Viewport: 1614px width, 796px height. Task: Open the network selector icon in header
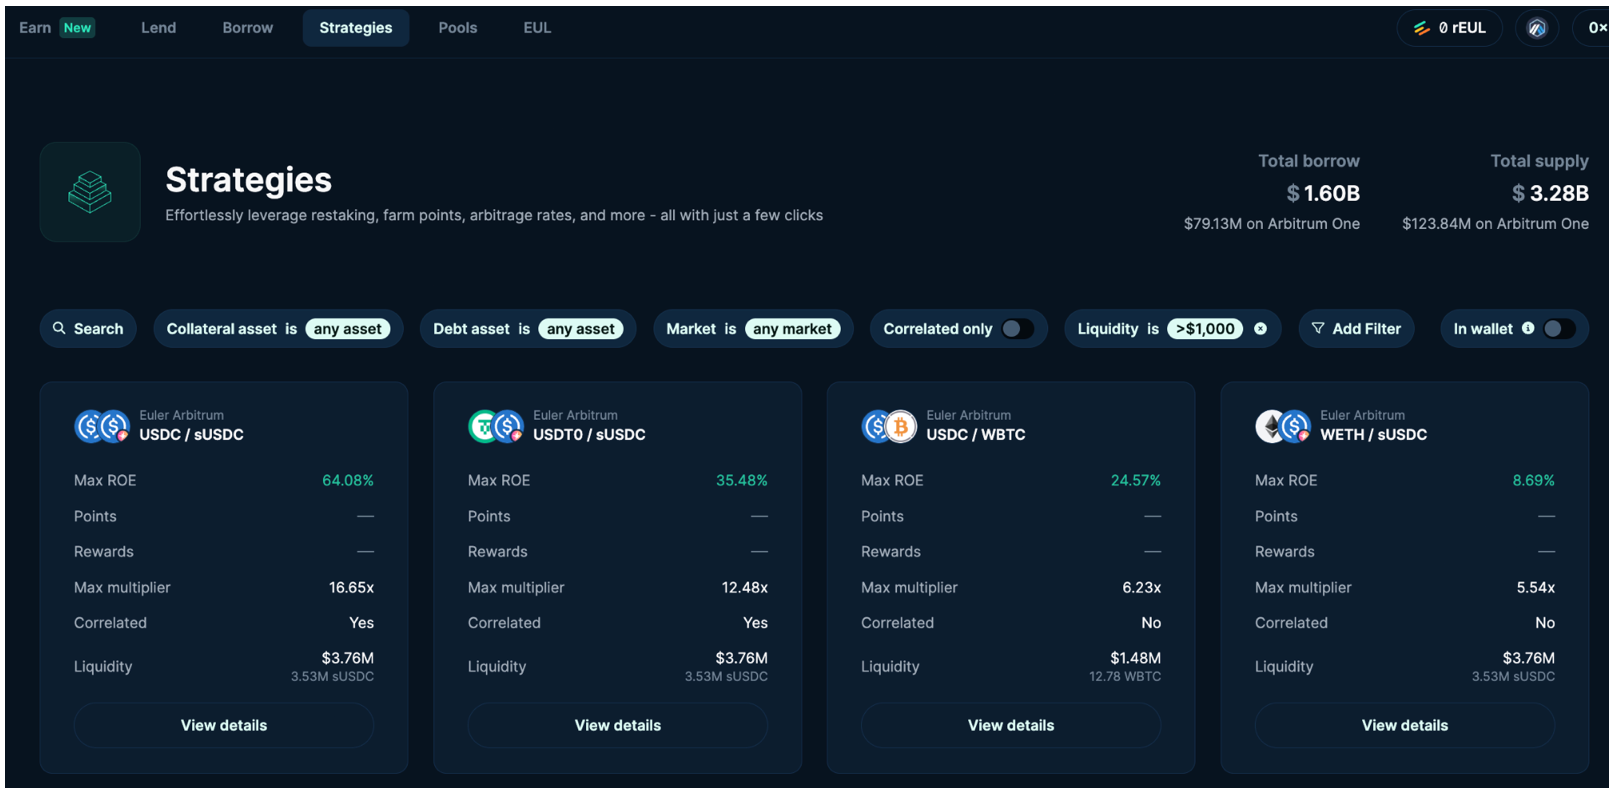1537,28
